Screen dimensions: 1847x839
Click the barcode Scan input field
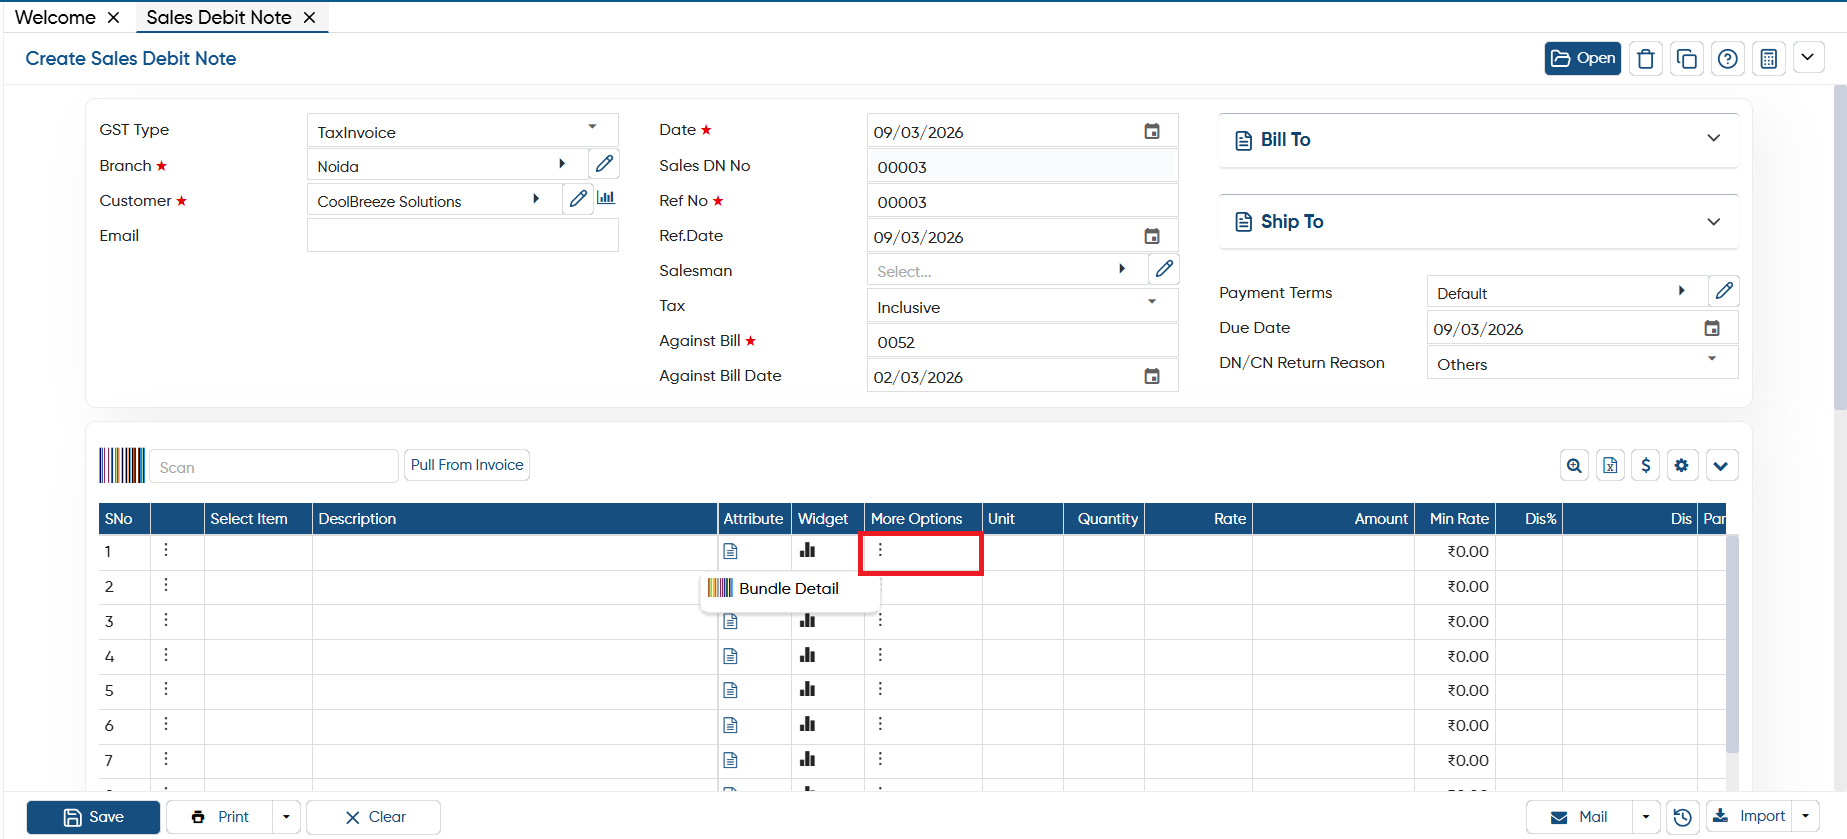click(274, 467)
